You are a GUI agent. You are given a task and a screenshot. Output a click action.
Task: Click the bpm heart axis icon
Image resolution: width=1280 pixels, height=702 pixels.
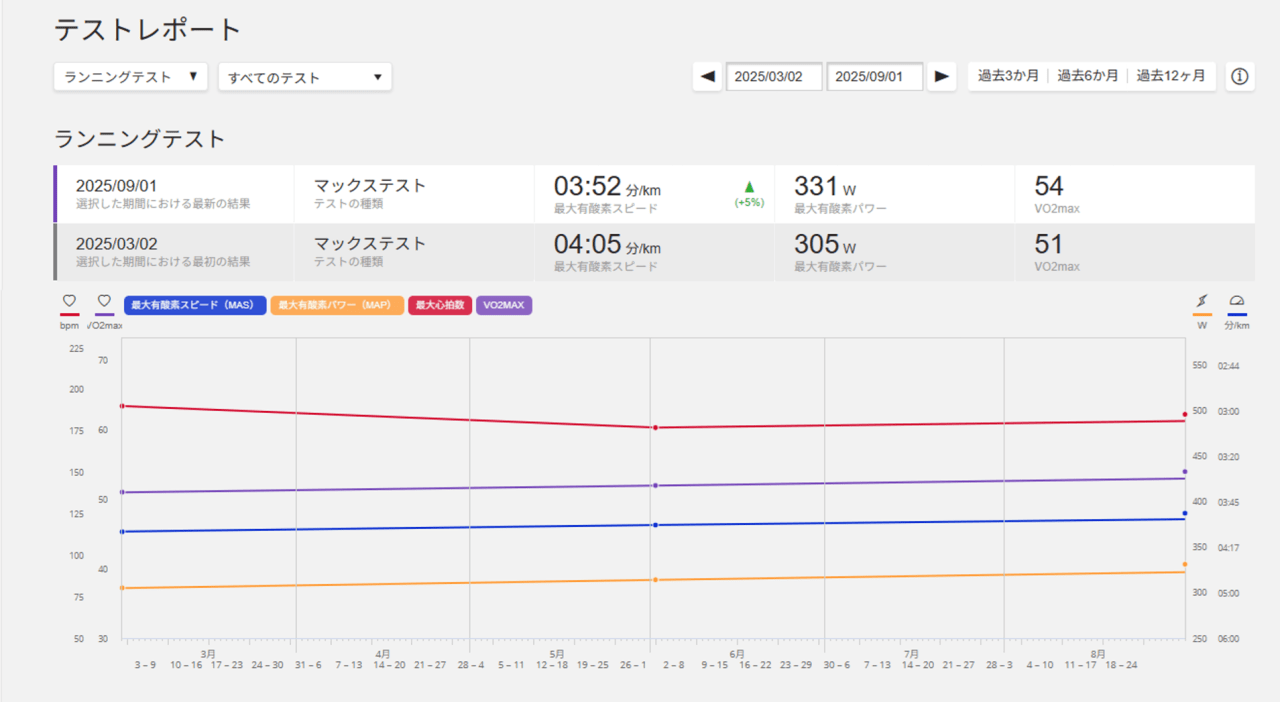tap(70, 301)
